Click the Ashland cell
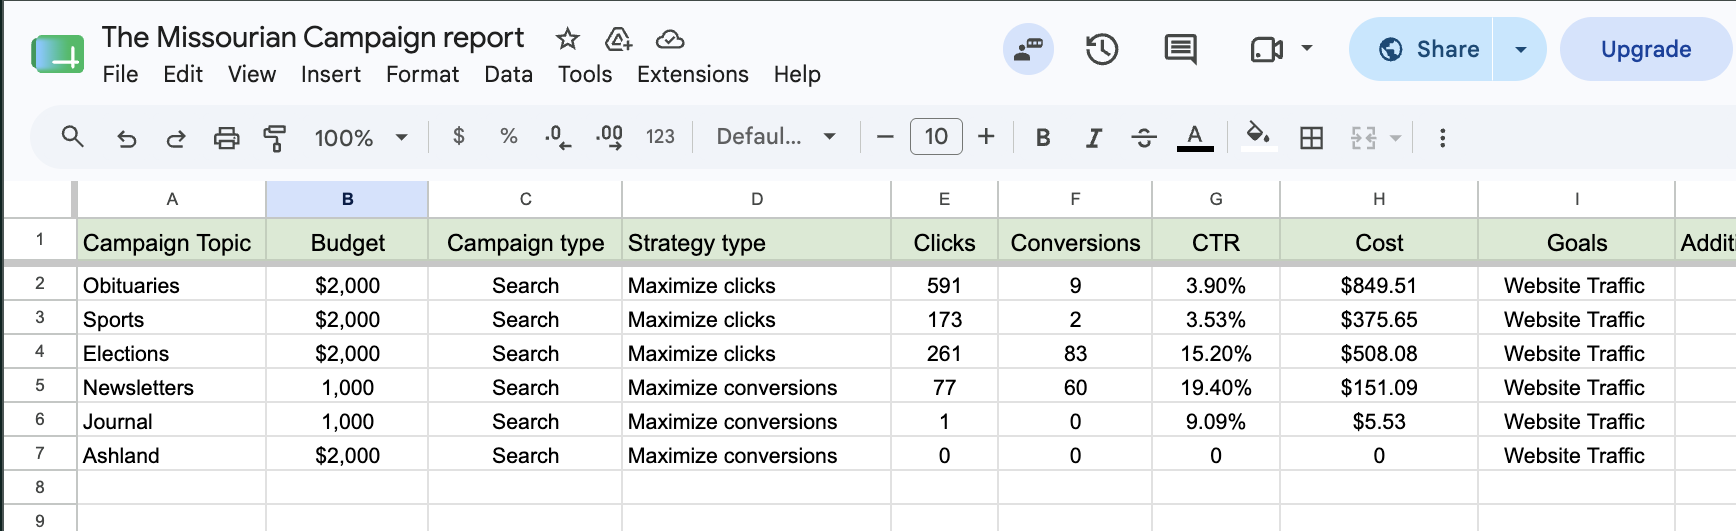This screenshot has height=531, width=1736. (172, 455)
